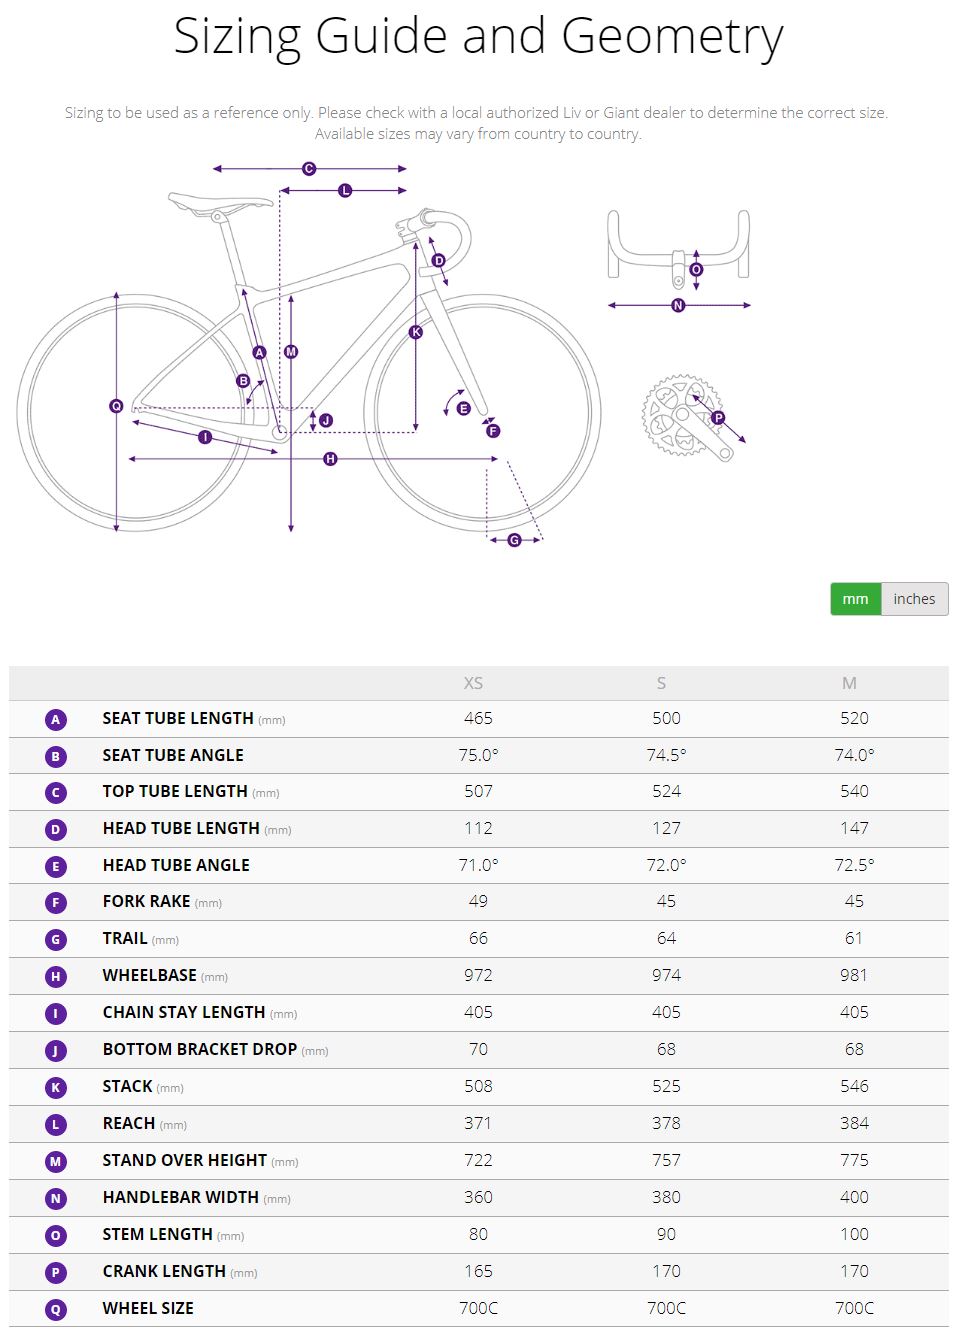The image size is (961, 1334).
Task: Click the B icon for Seat Tube Angle
Action: coord(56,757)
